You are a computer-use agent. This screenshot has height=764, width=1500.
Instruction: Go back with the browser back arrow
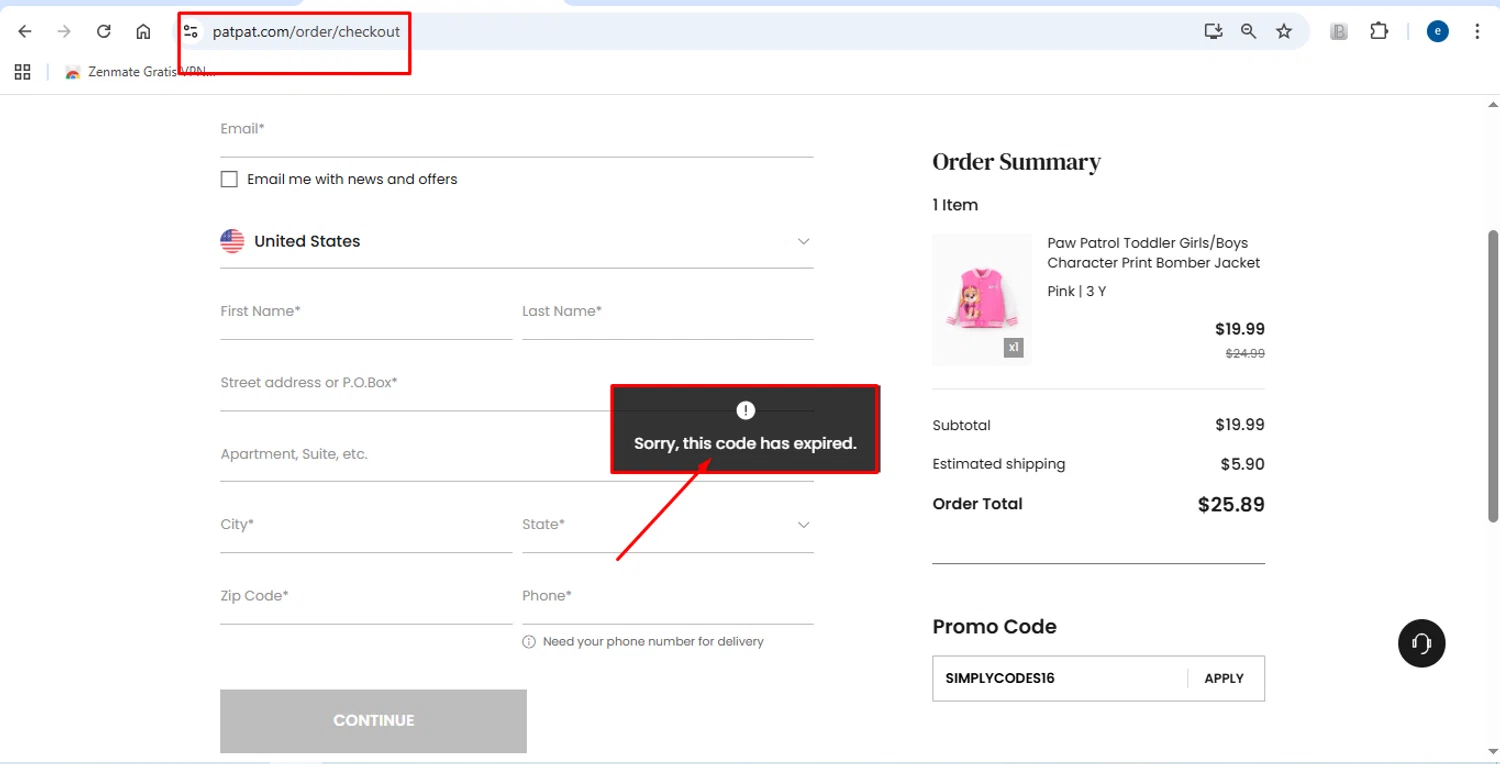(x=25, y=32)
